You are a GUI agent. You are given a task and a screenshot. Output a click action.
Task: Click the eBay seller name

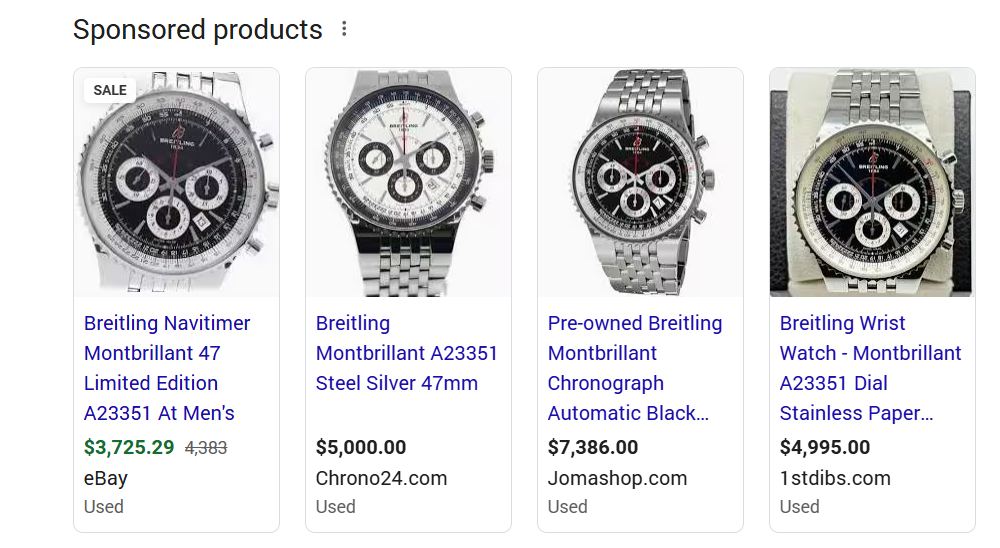pos(105,478)
